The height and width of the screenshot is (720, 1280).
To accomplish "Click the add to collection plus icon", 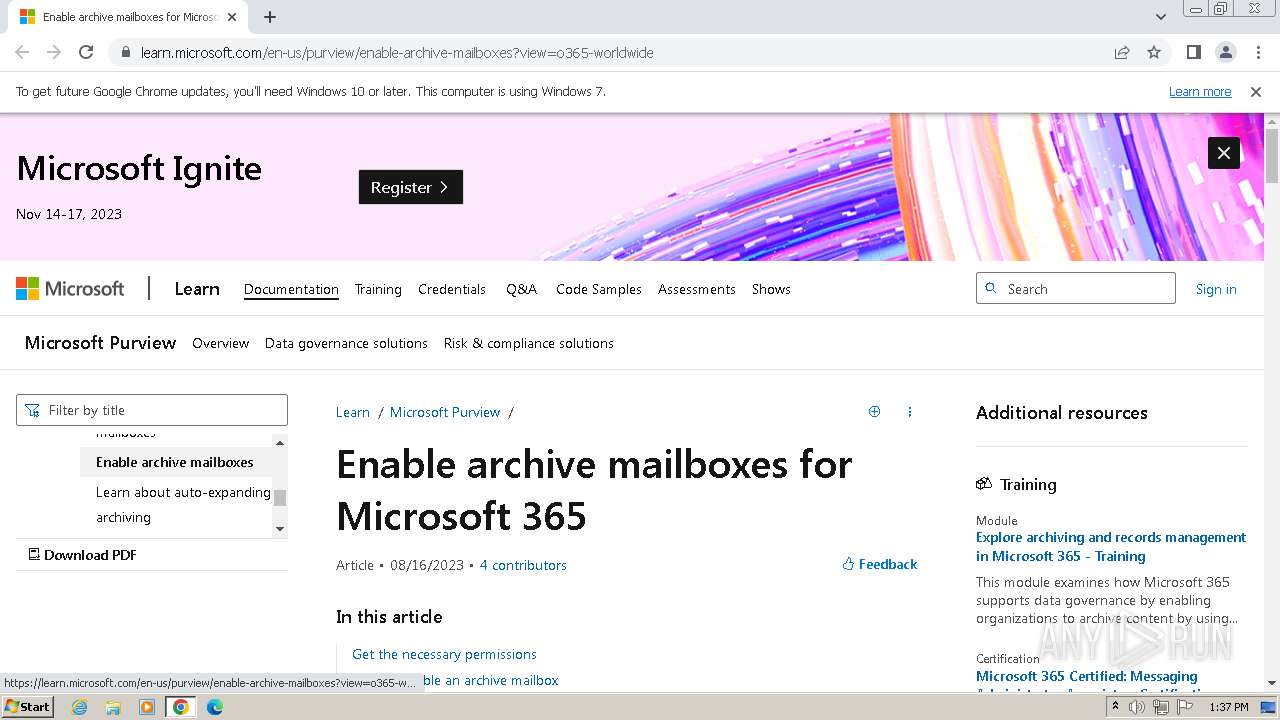I will click(874, 411).
